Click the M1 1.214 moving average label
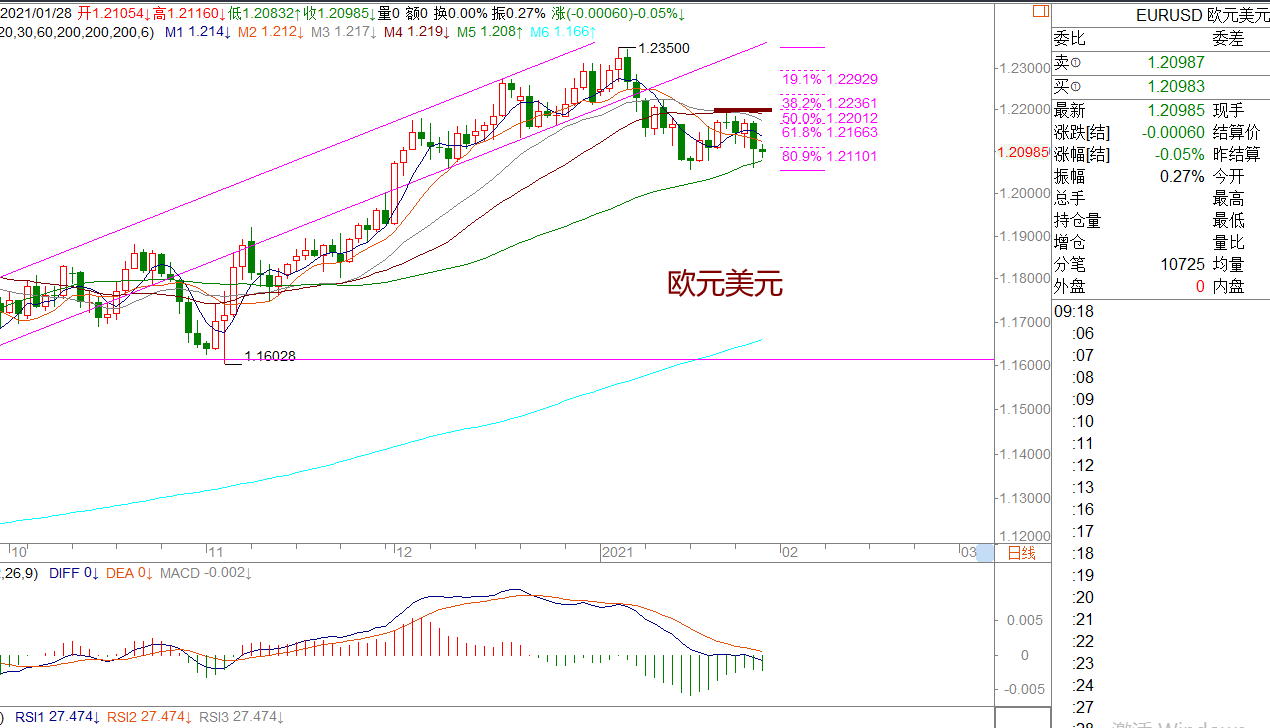The image size is (1270, 728). pos(198,32)
